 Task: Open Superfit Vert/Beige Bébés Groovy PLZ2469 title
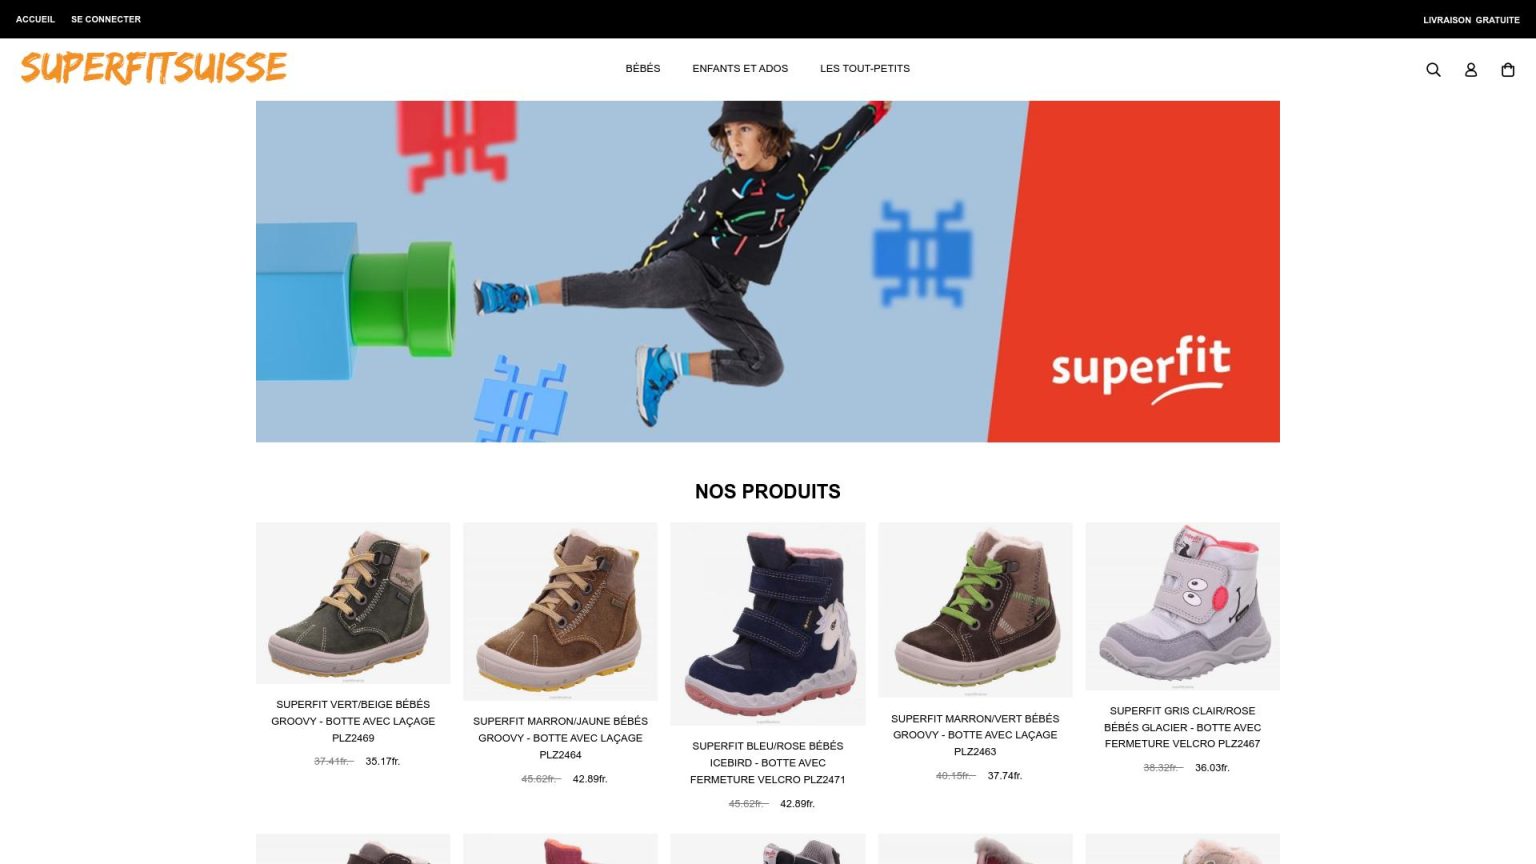353,721
